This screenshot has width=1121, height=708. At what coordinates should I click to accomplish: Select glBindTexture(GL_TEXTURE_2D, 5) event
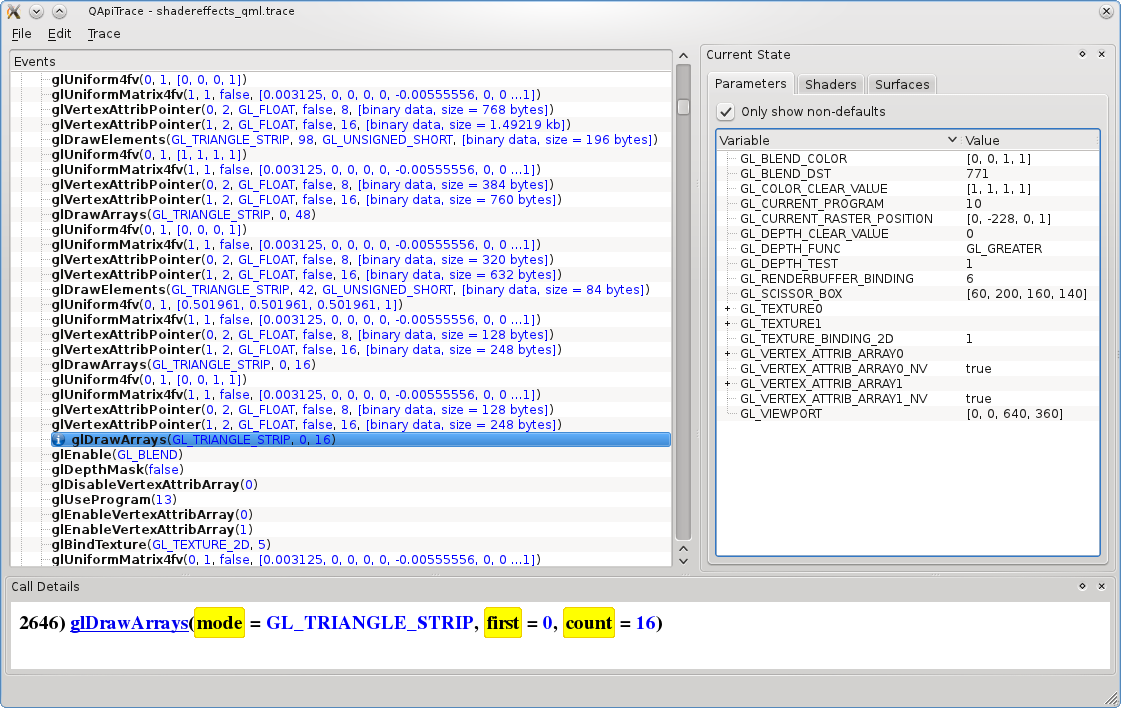pyautogui.click(x=161, y=545)
